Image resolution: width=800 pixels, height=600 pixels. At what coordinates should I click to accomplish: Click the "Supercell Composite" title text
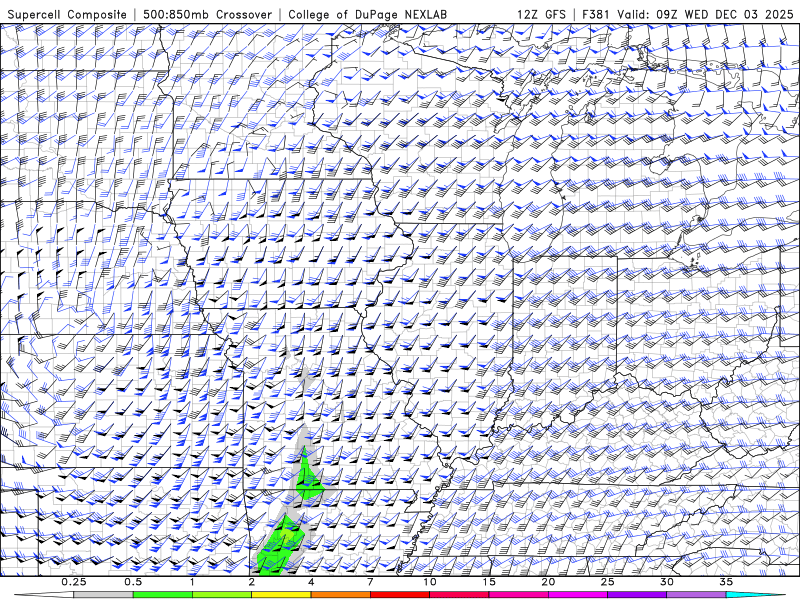pyautogui.click(x=67, y=14)
